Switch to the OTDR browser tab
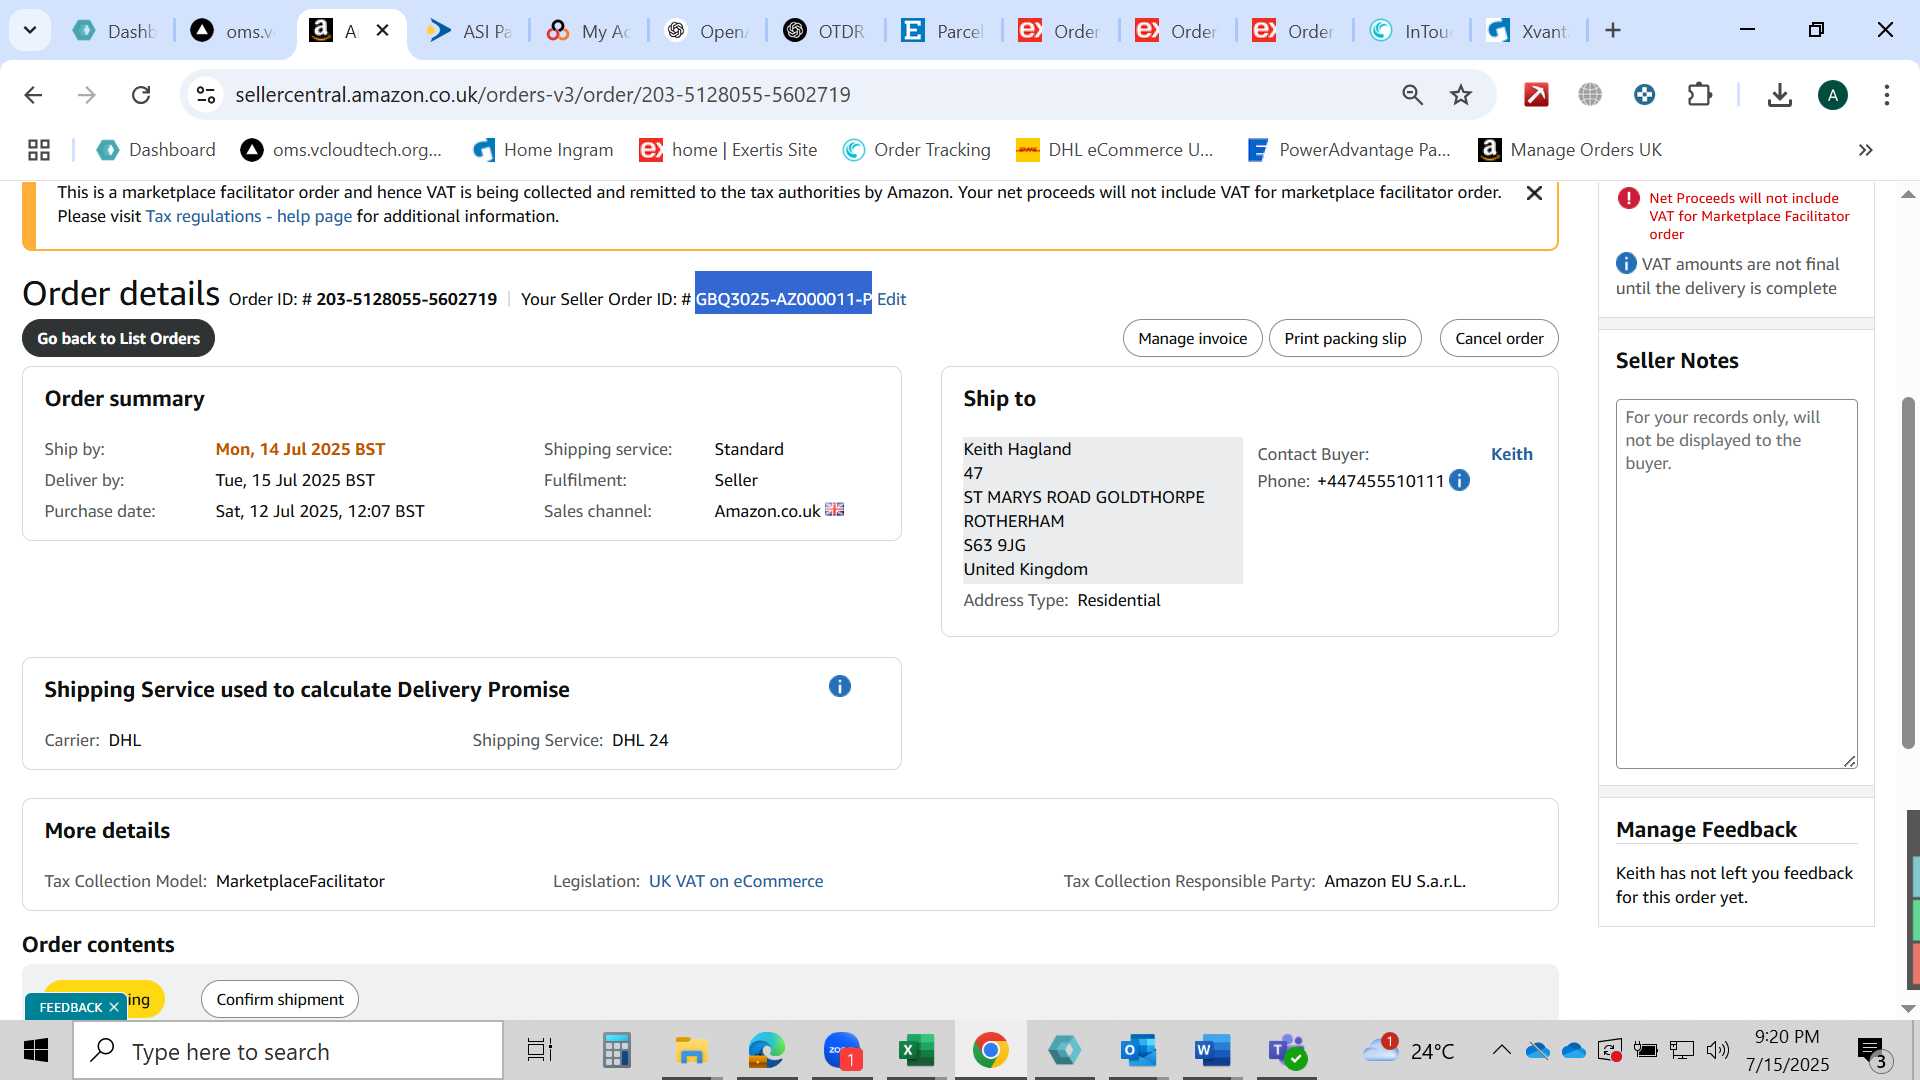 tap(824, 31)
